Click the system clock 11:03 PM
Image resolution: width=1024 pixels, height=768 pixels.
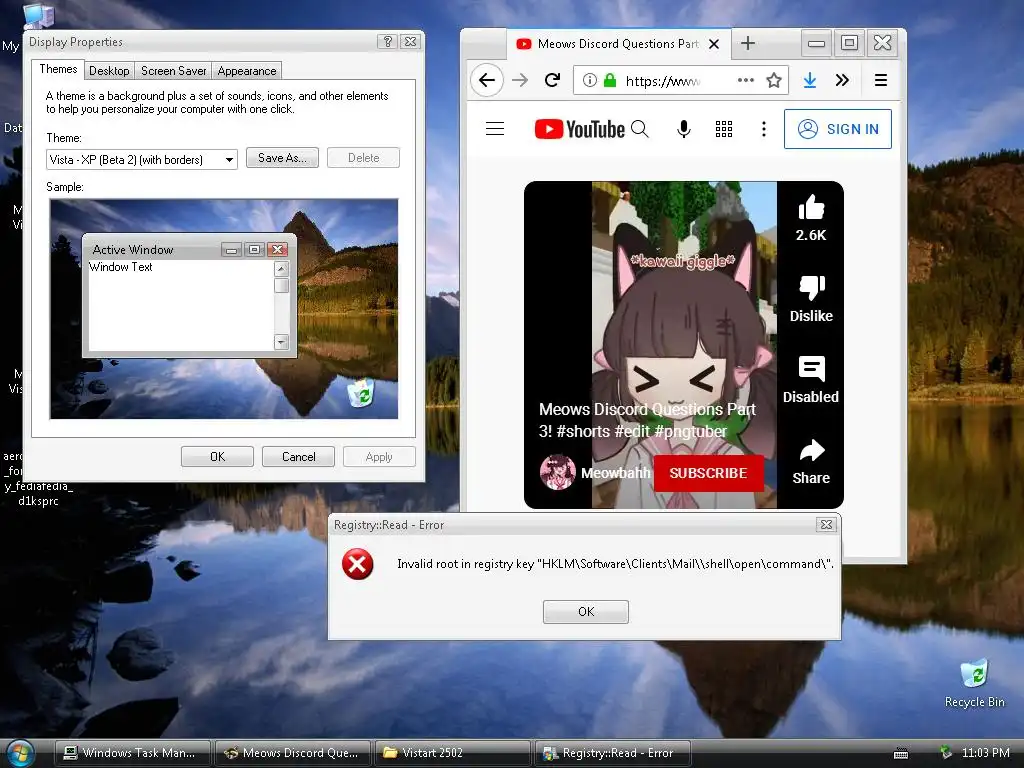click(985, 753)
